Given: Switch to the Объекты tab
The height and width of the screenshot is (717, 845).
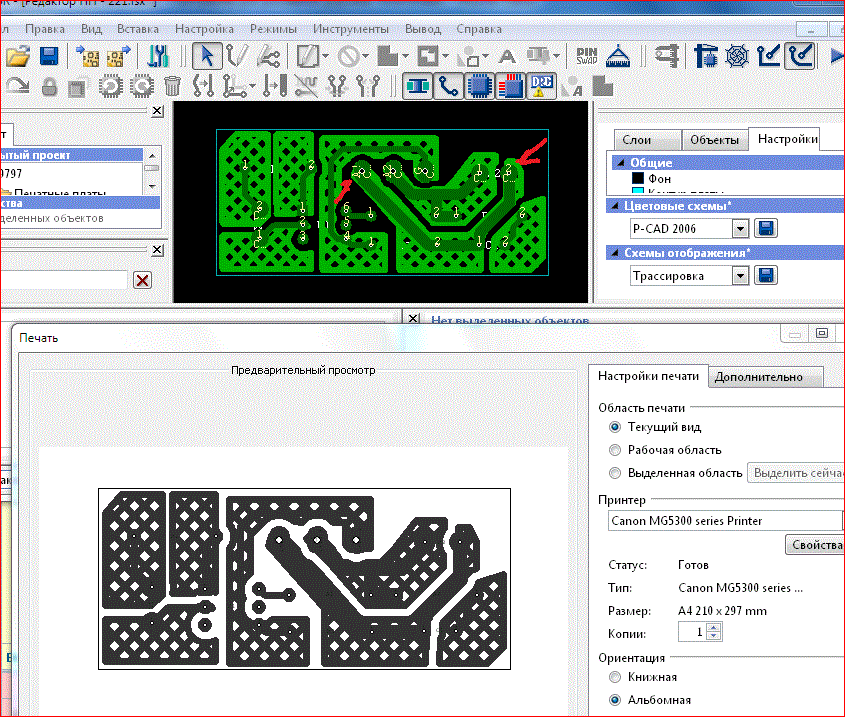Looking at the screenshot, I should coord(715,140).
